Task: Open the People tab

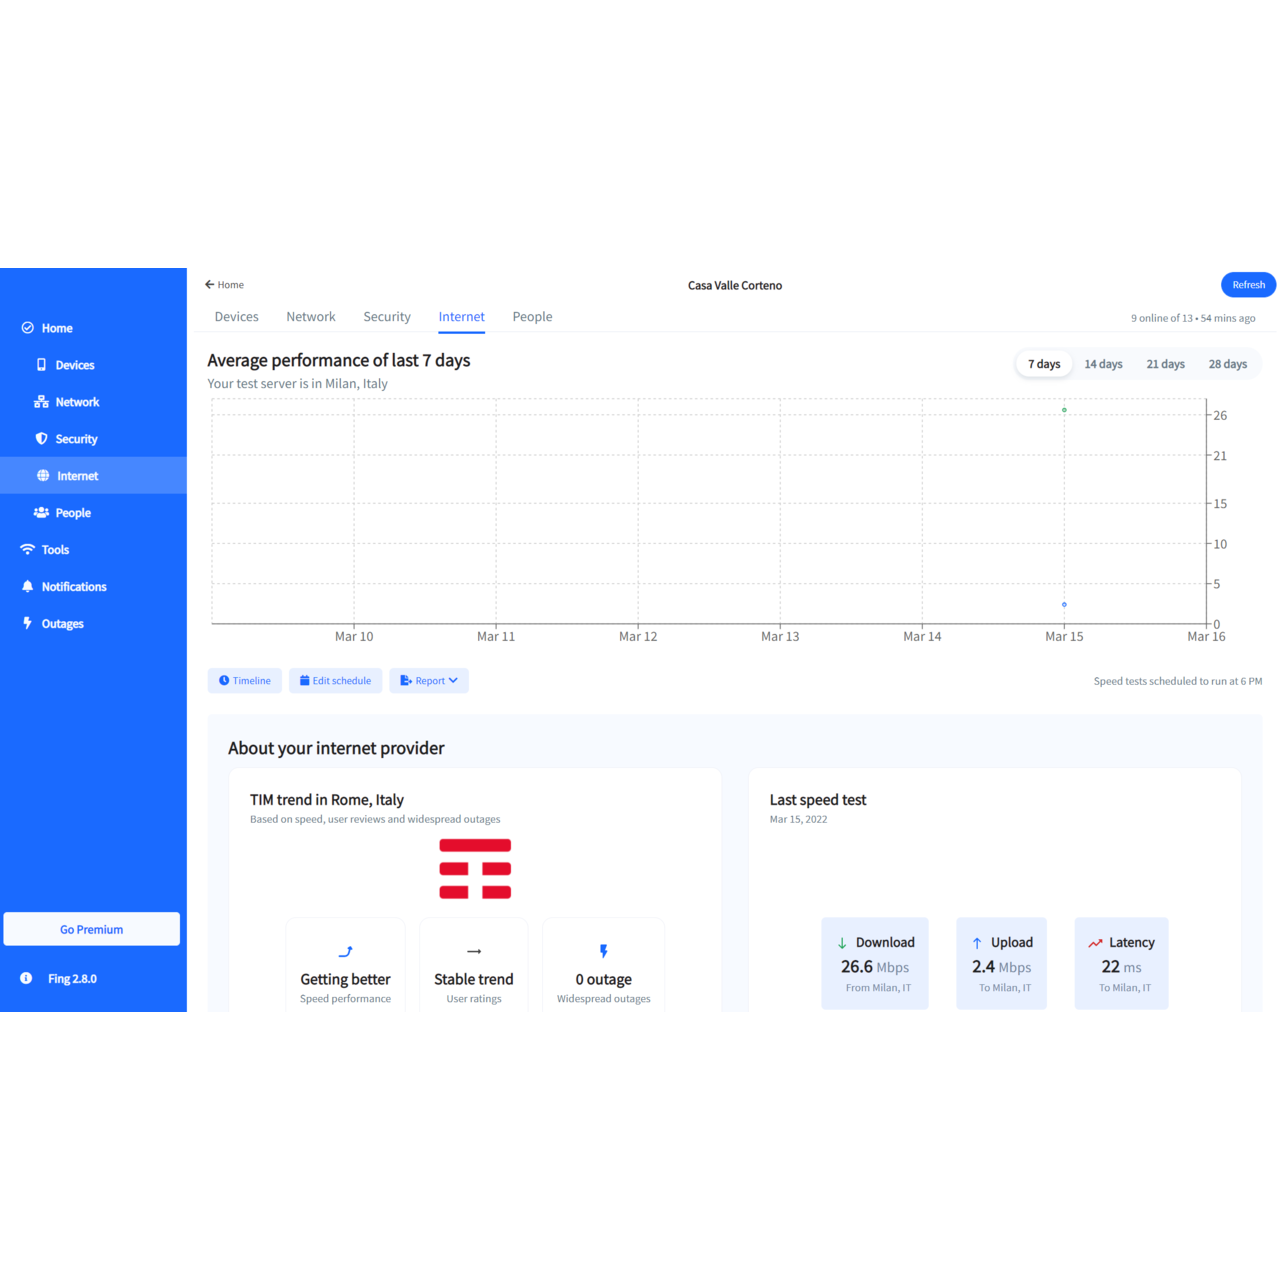Action: pos(532,317)
